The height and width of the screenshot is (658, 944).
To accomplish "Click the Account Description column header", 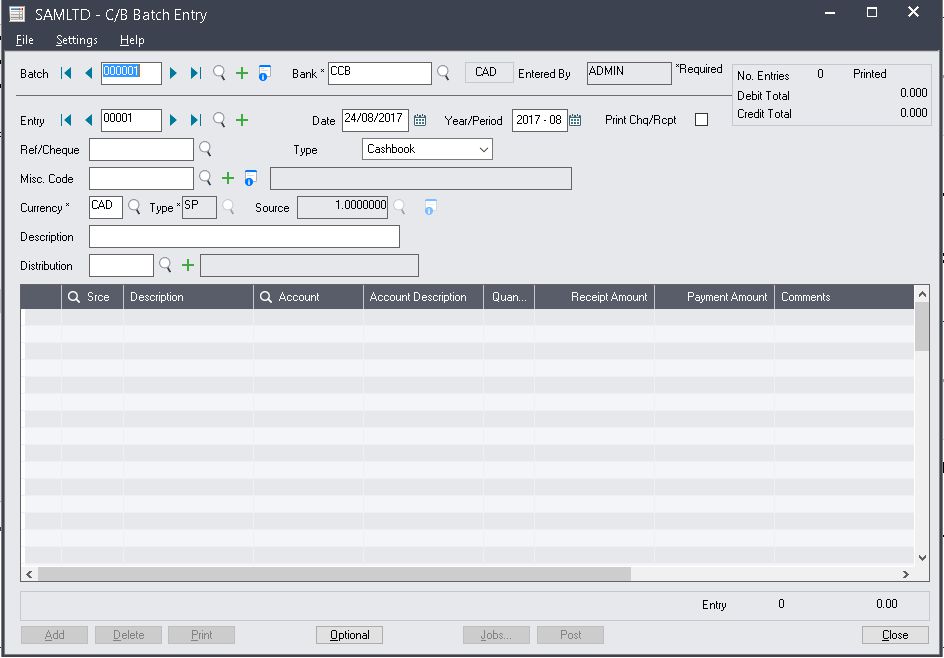I will click(423, 297).
